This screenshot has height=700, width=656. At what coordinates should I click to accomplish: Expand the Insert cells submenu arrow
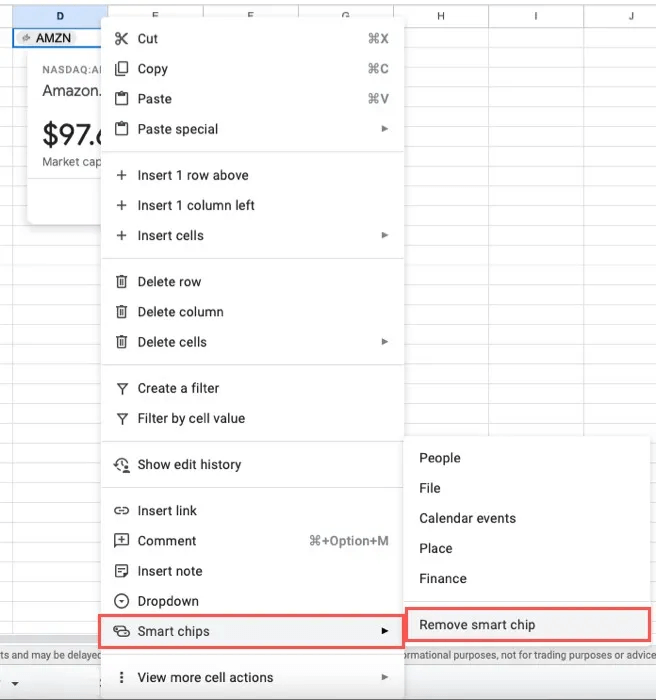(x=384, y=235)
